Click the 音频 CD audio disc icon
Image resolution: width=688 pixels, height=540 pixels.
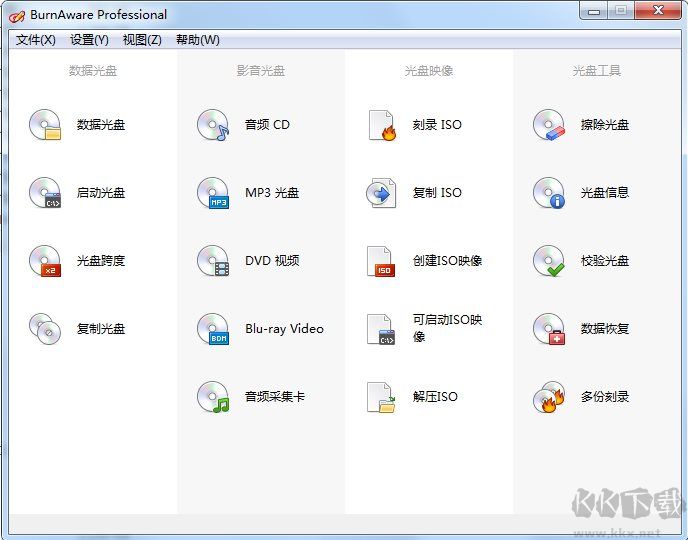click(x=213, y=125)
